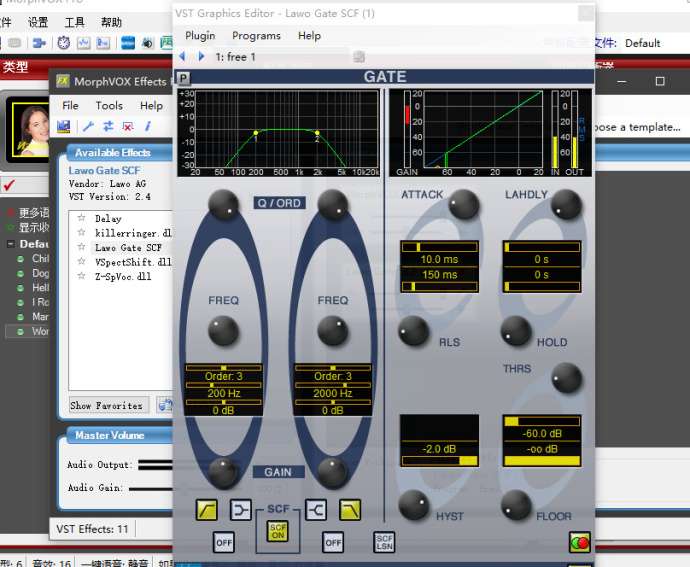Screen dimensions: 690x567
Task: Open the 帮助 menu in MorphVOX
Action: click(111, 22)
